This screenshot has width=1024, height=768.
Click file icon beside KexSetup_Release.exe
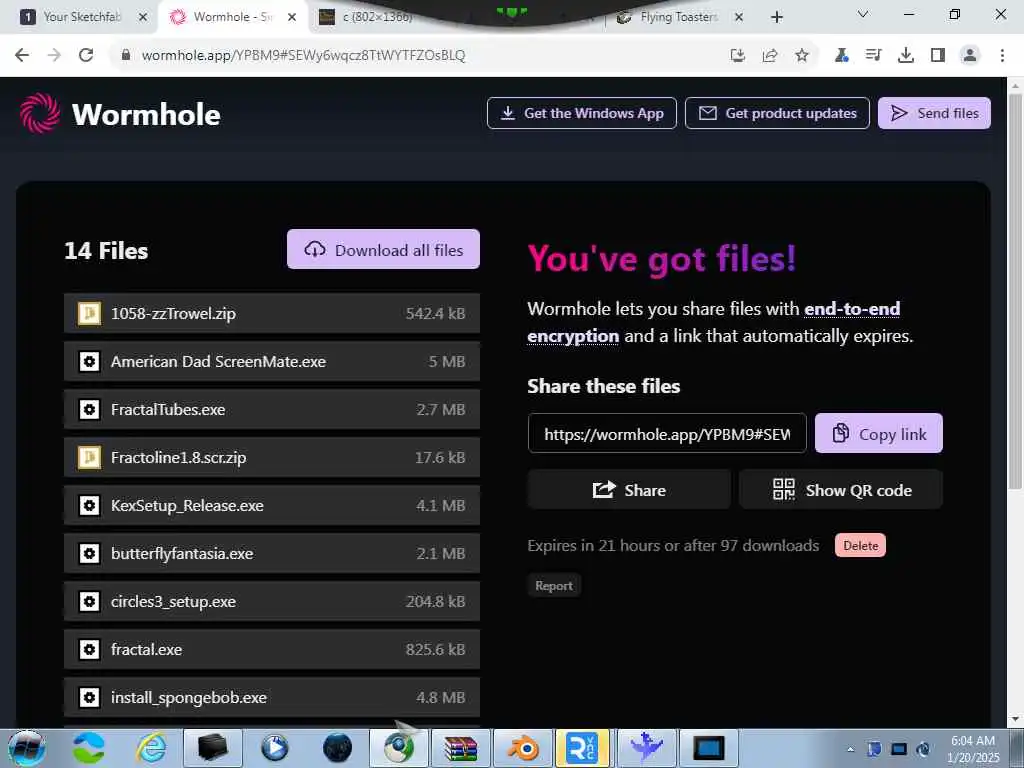click(x=89, y=505)
